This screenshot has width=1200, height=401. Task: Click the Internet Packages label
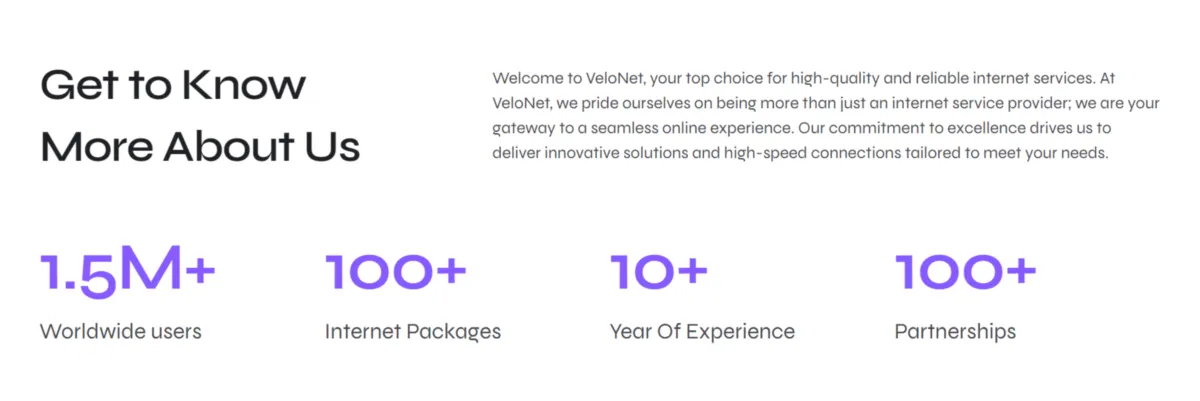point(413,332)
